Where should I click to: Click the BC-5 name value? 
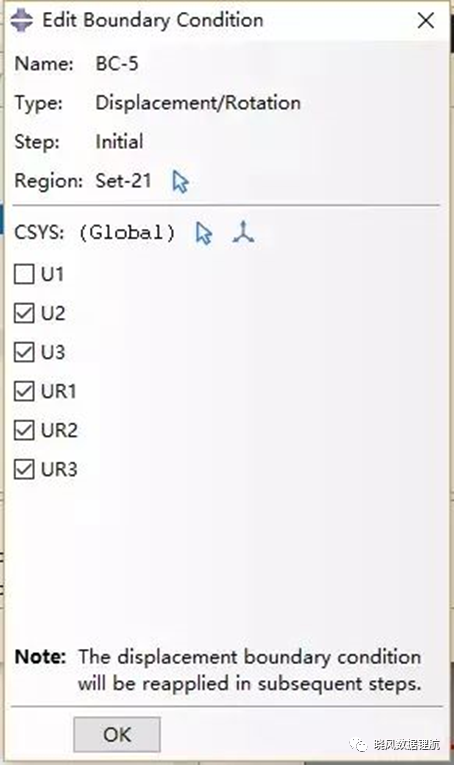117,64
